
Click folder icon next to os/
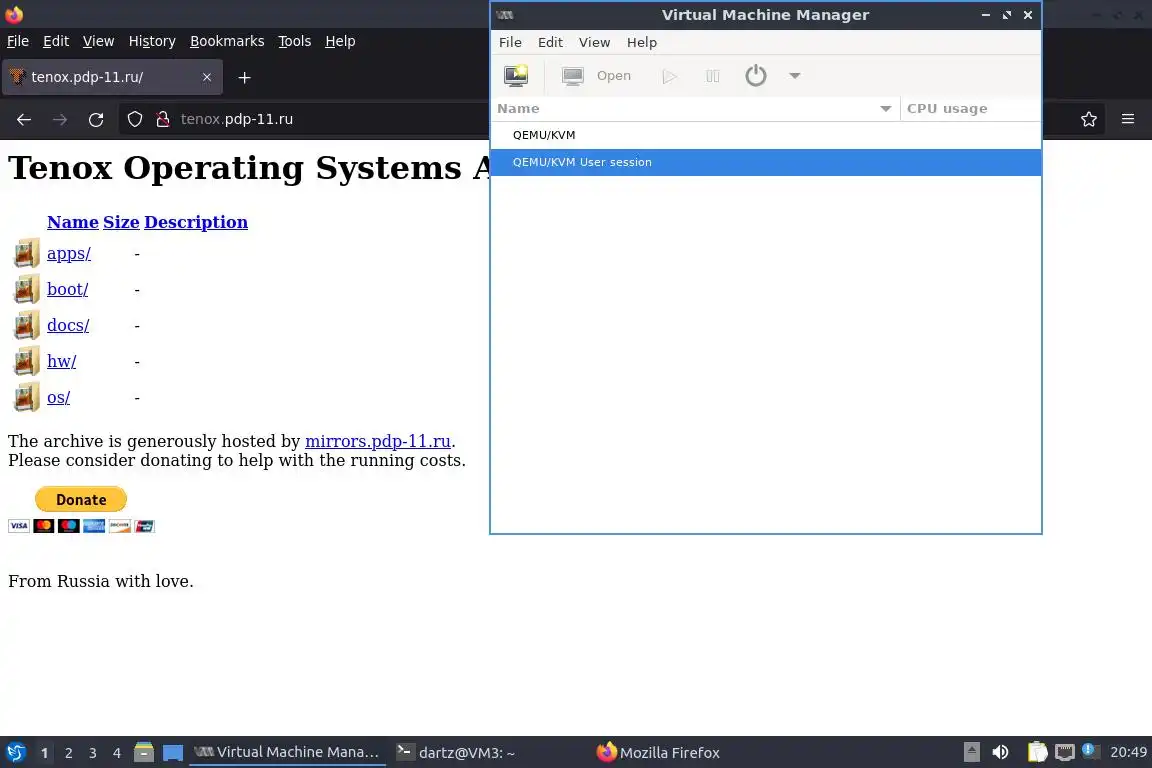(26, 398)
